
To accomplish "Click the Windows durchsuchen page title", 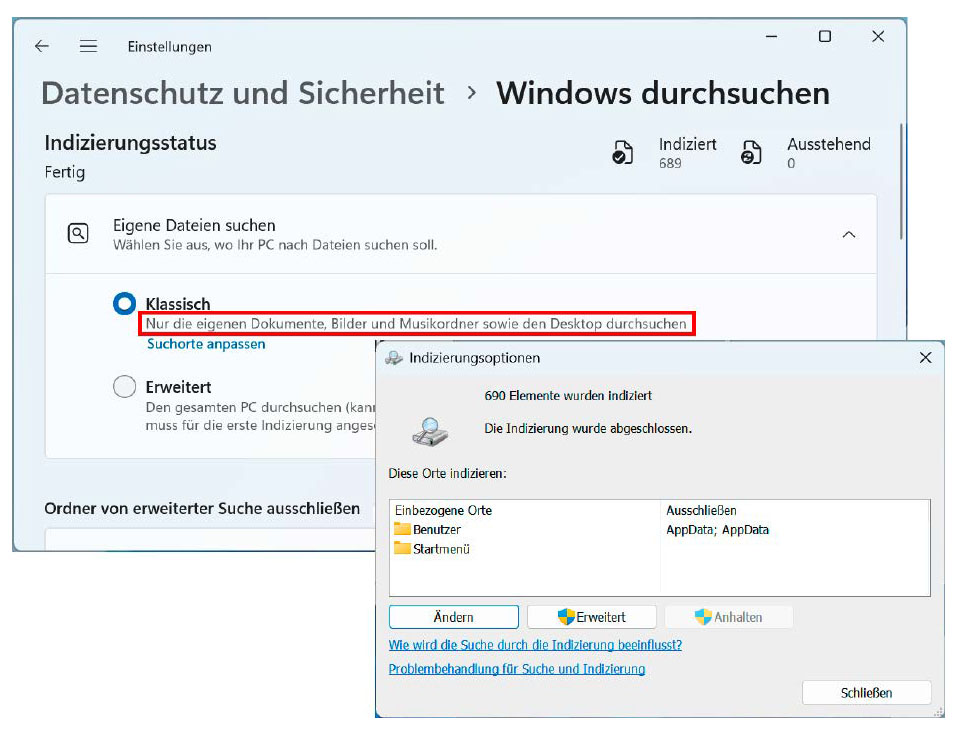I will click(663, 94).
